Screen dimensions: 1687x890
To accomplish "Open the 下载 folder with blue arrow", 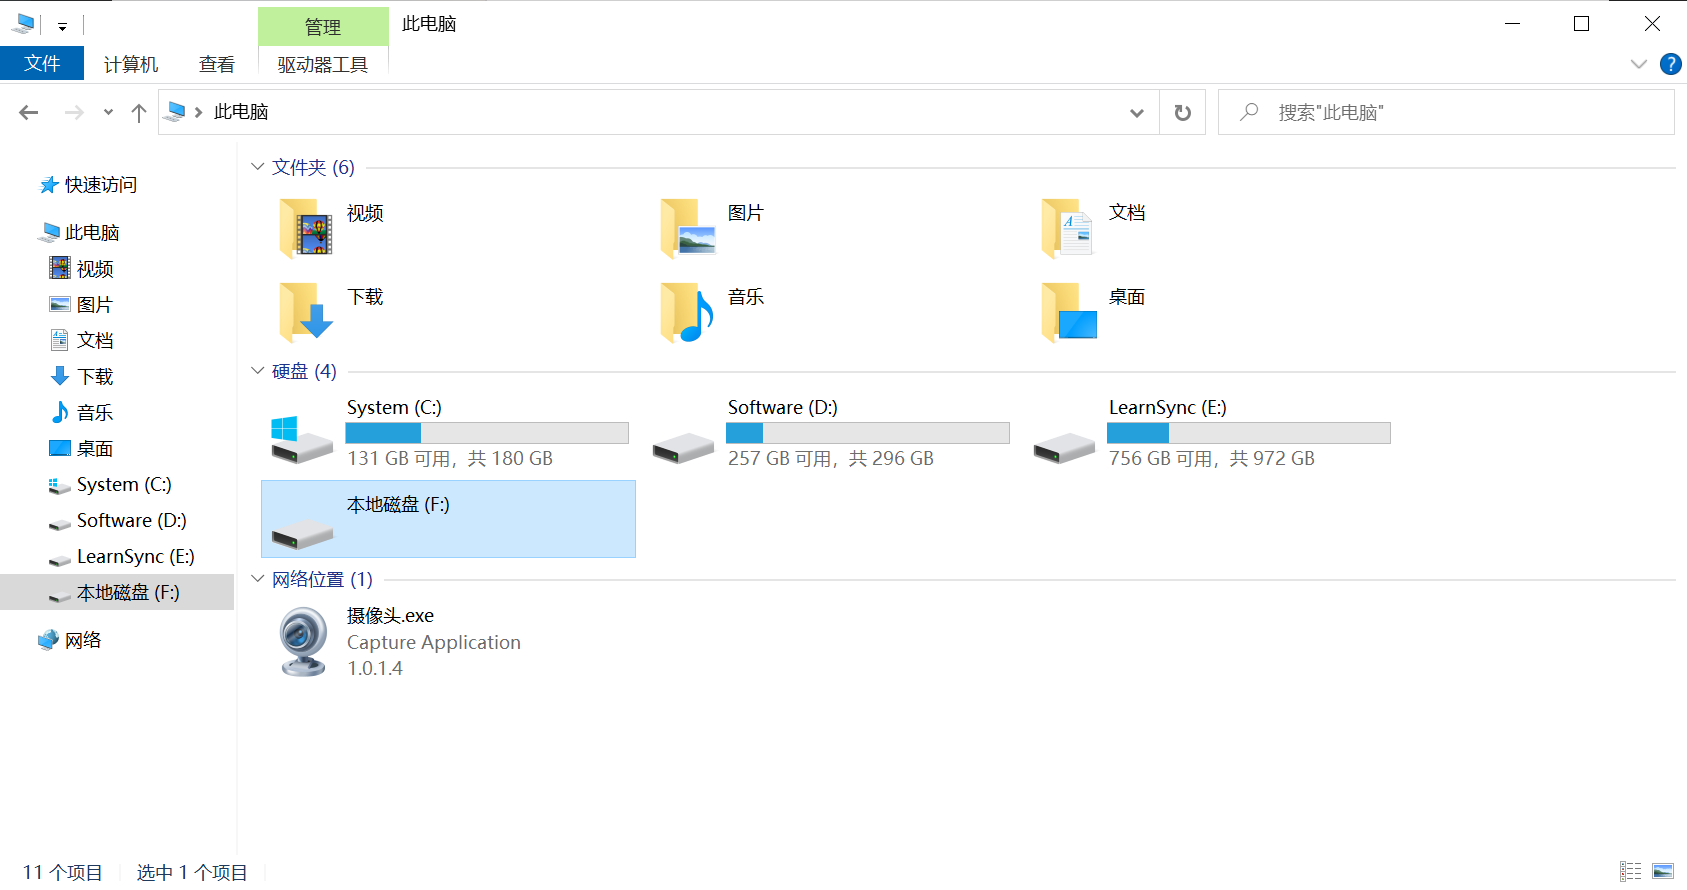I will 306,312.
